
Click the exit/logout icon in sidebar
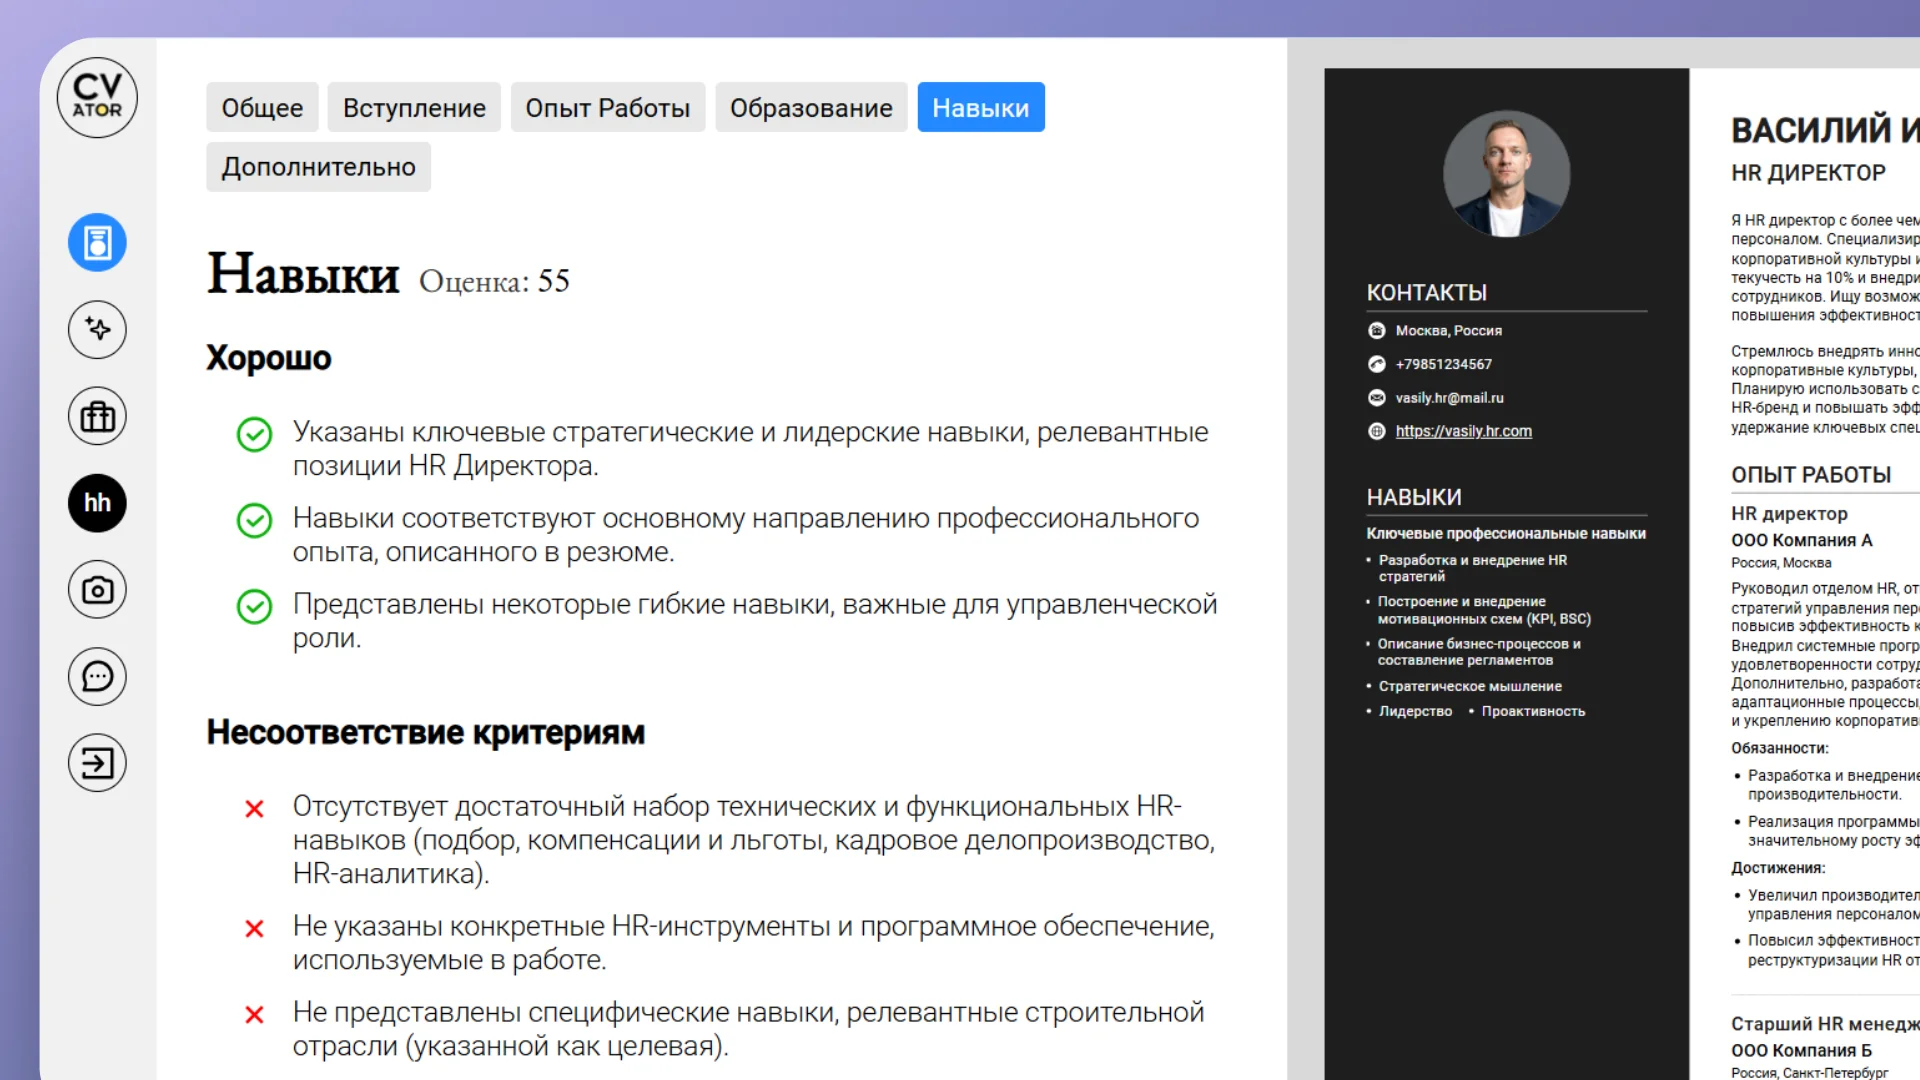pyautogui.click(x=96, y=763)
